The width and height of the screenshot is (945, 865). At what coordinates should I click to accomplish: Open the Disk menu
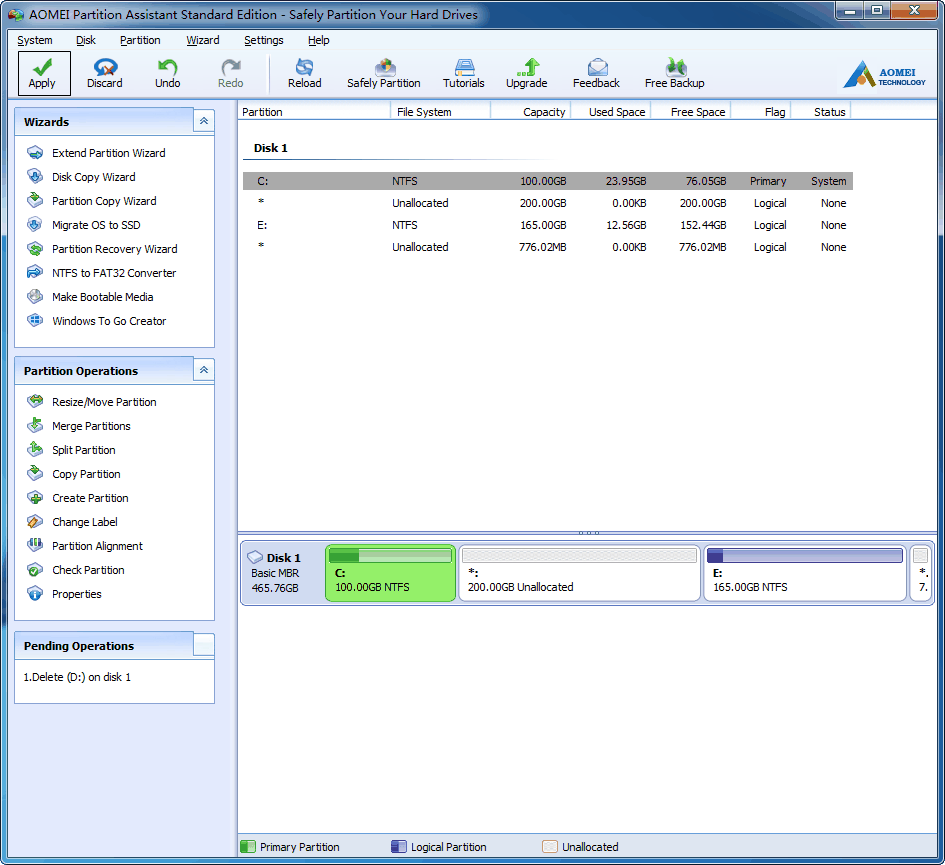[86, 40]
